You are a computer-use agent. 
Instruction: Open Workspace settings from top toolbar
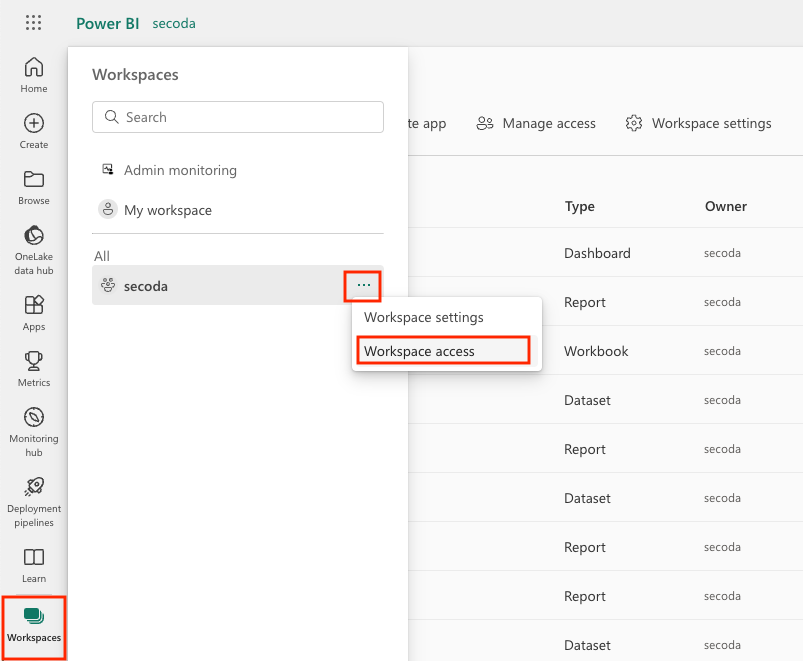click(x=698, y=124)
